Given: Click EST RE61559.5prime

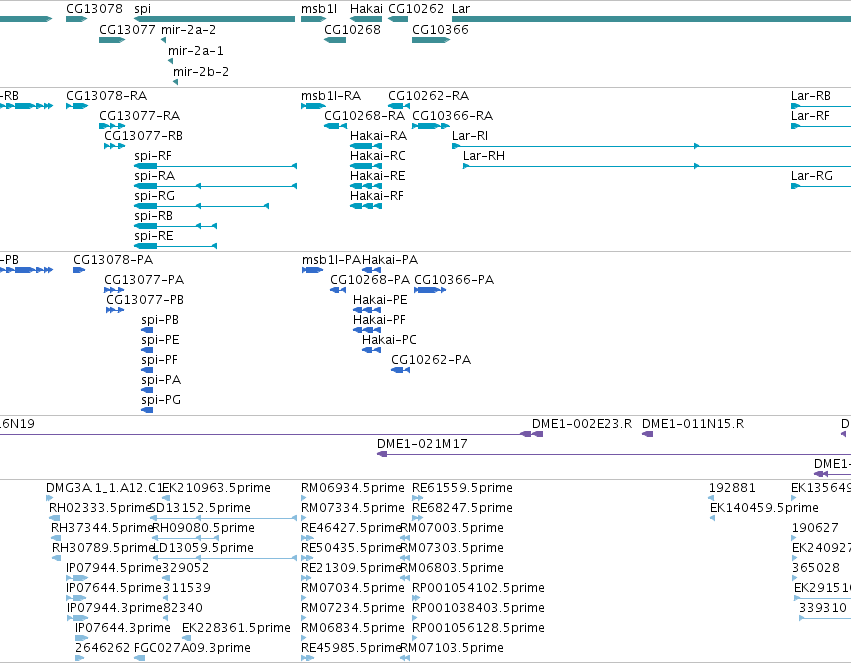Looking at the screenshot, I should (462, 488).
